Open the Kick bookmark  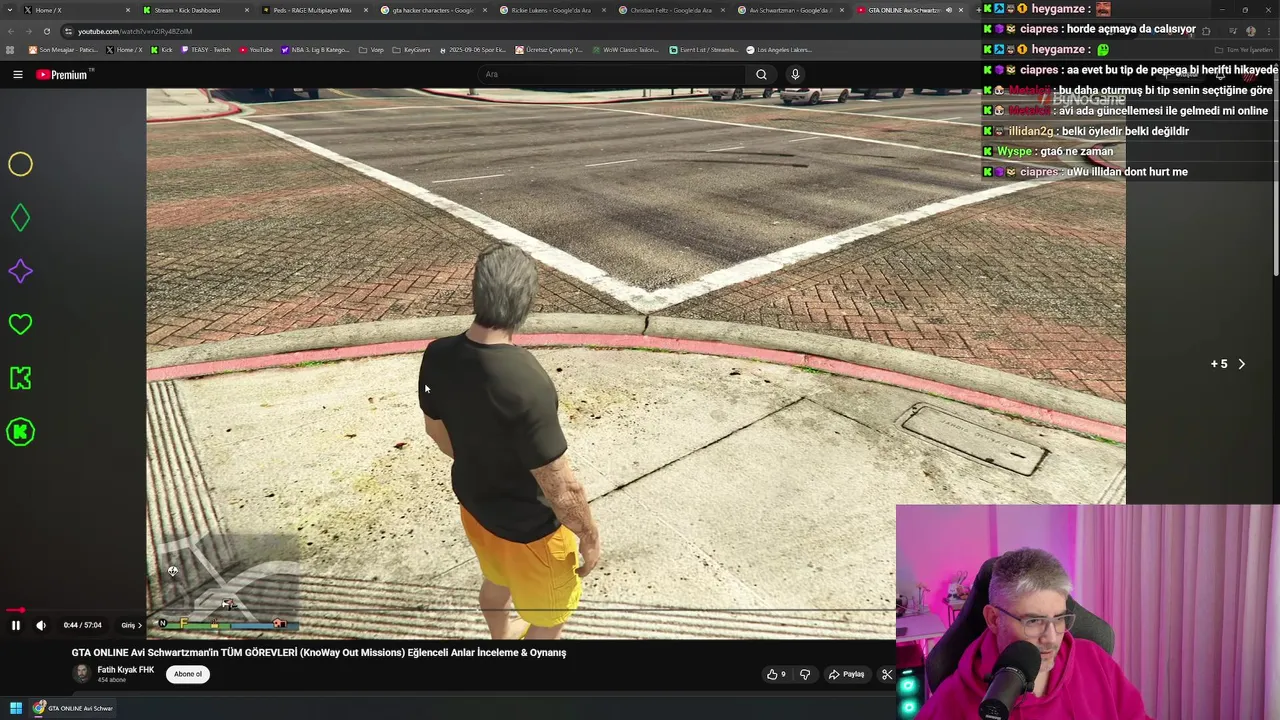(x=161, y=49)
